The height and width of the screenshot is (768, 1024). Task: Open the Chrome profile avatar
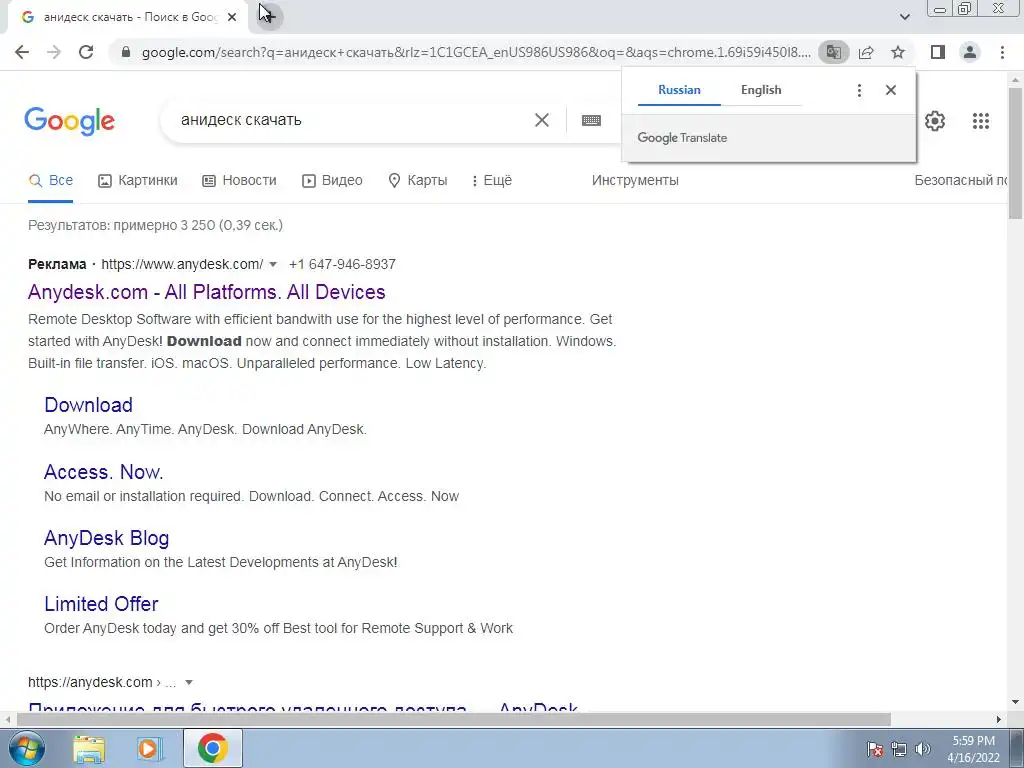(970, 52)
